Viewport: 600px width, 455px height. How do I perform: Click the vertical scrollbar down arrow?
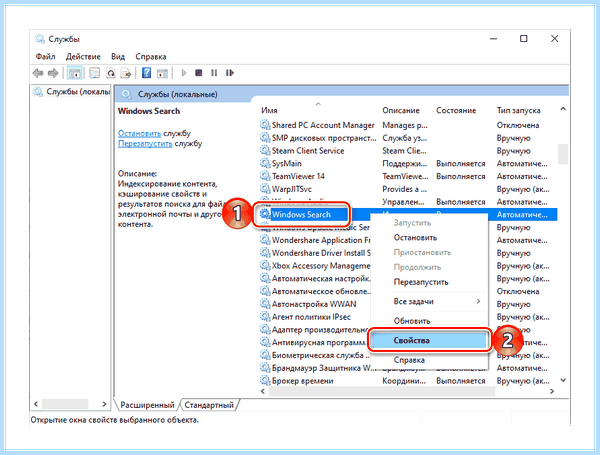[x=563, y=380]
